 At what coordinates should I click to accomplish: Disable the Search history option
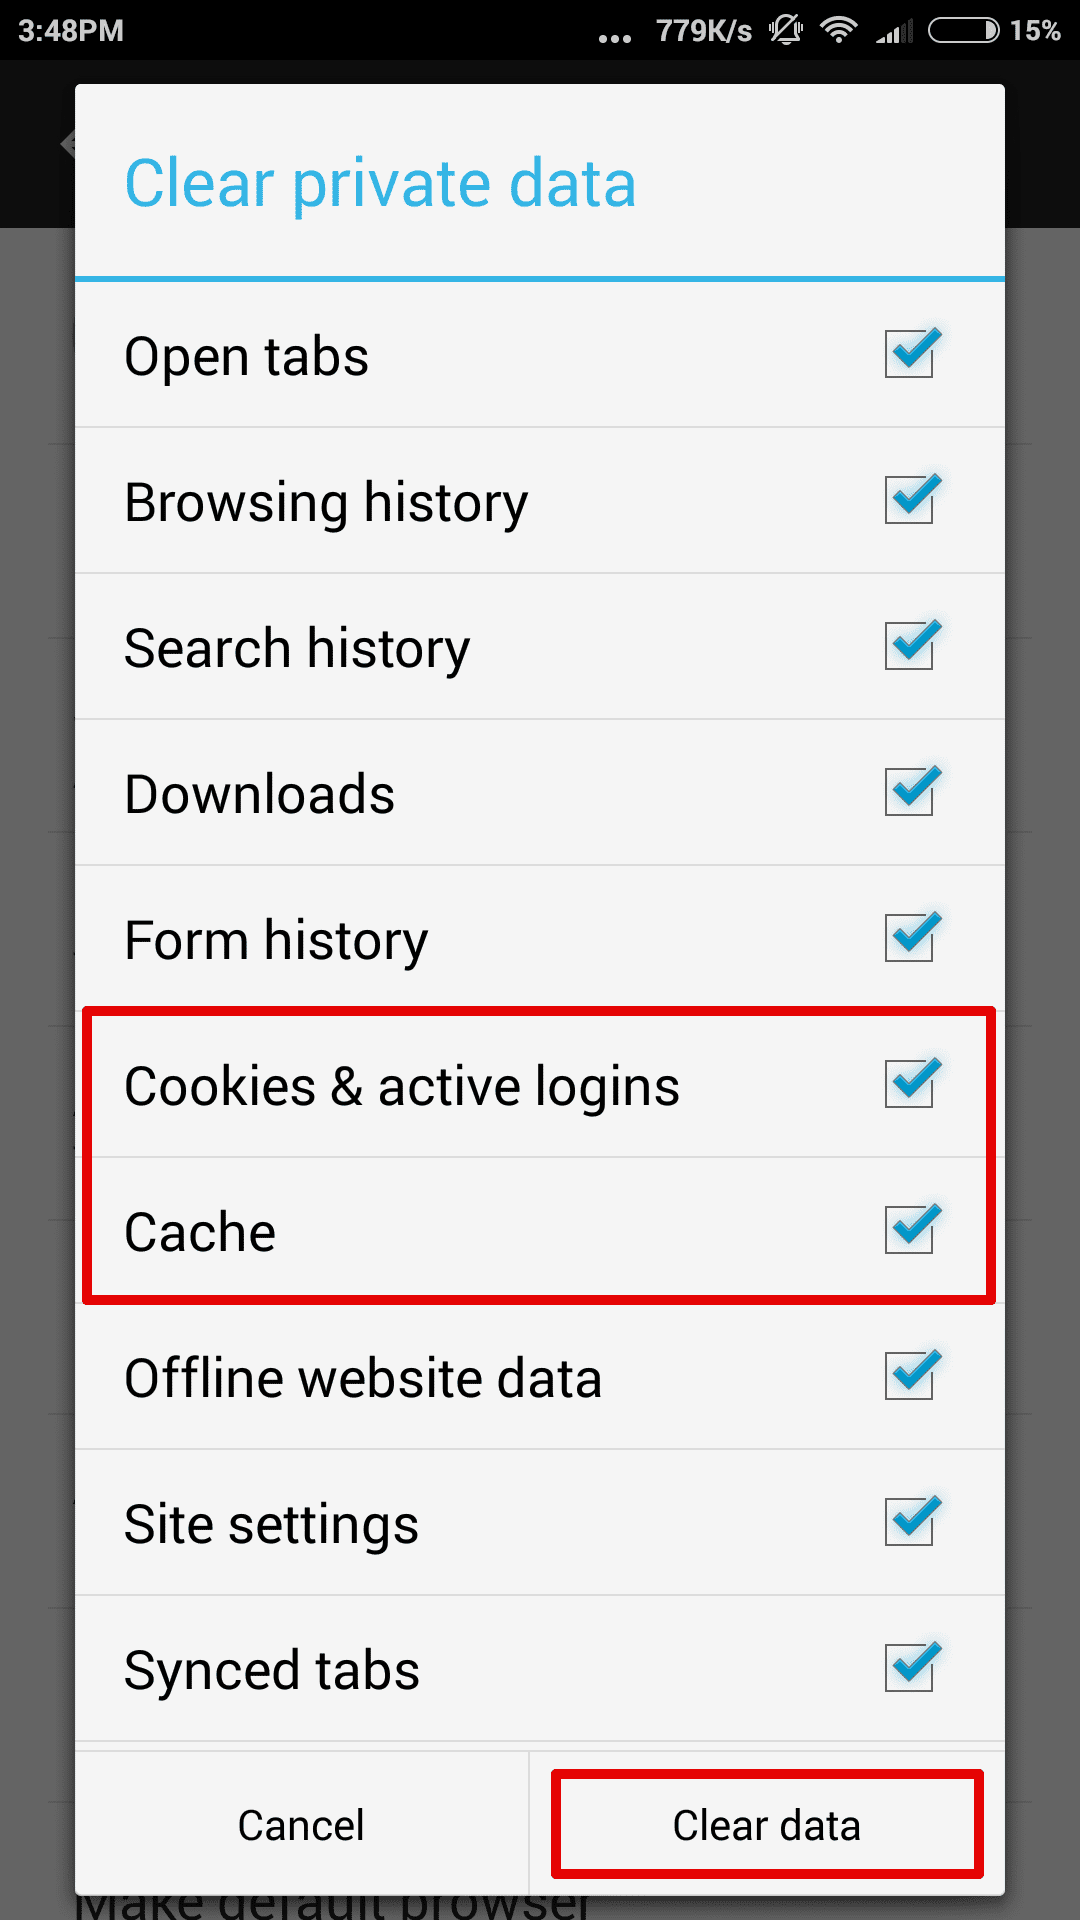(x=909, y=646)
